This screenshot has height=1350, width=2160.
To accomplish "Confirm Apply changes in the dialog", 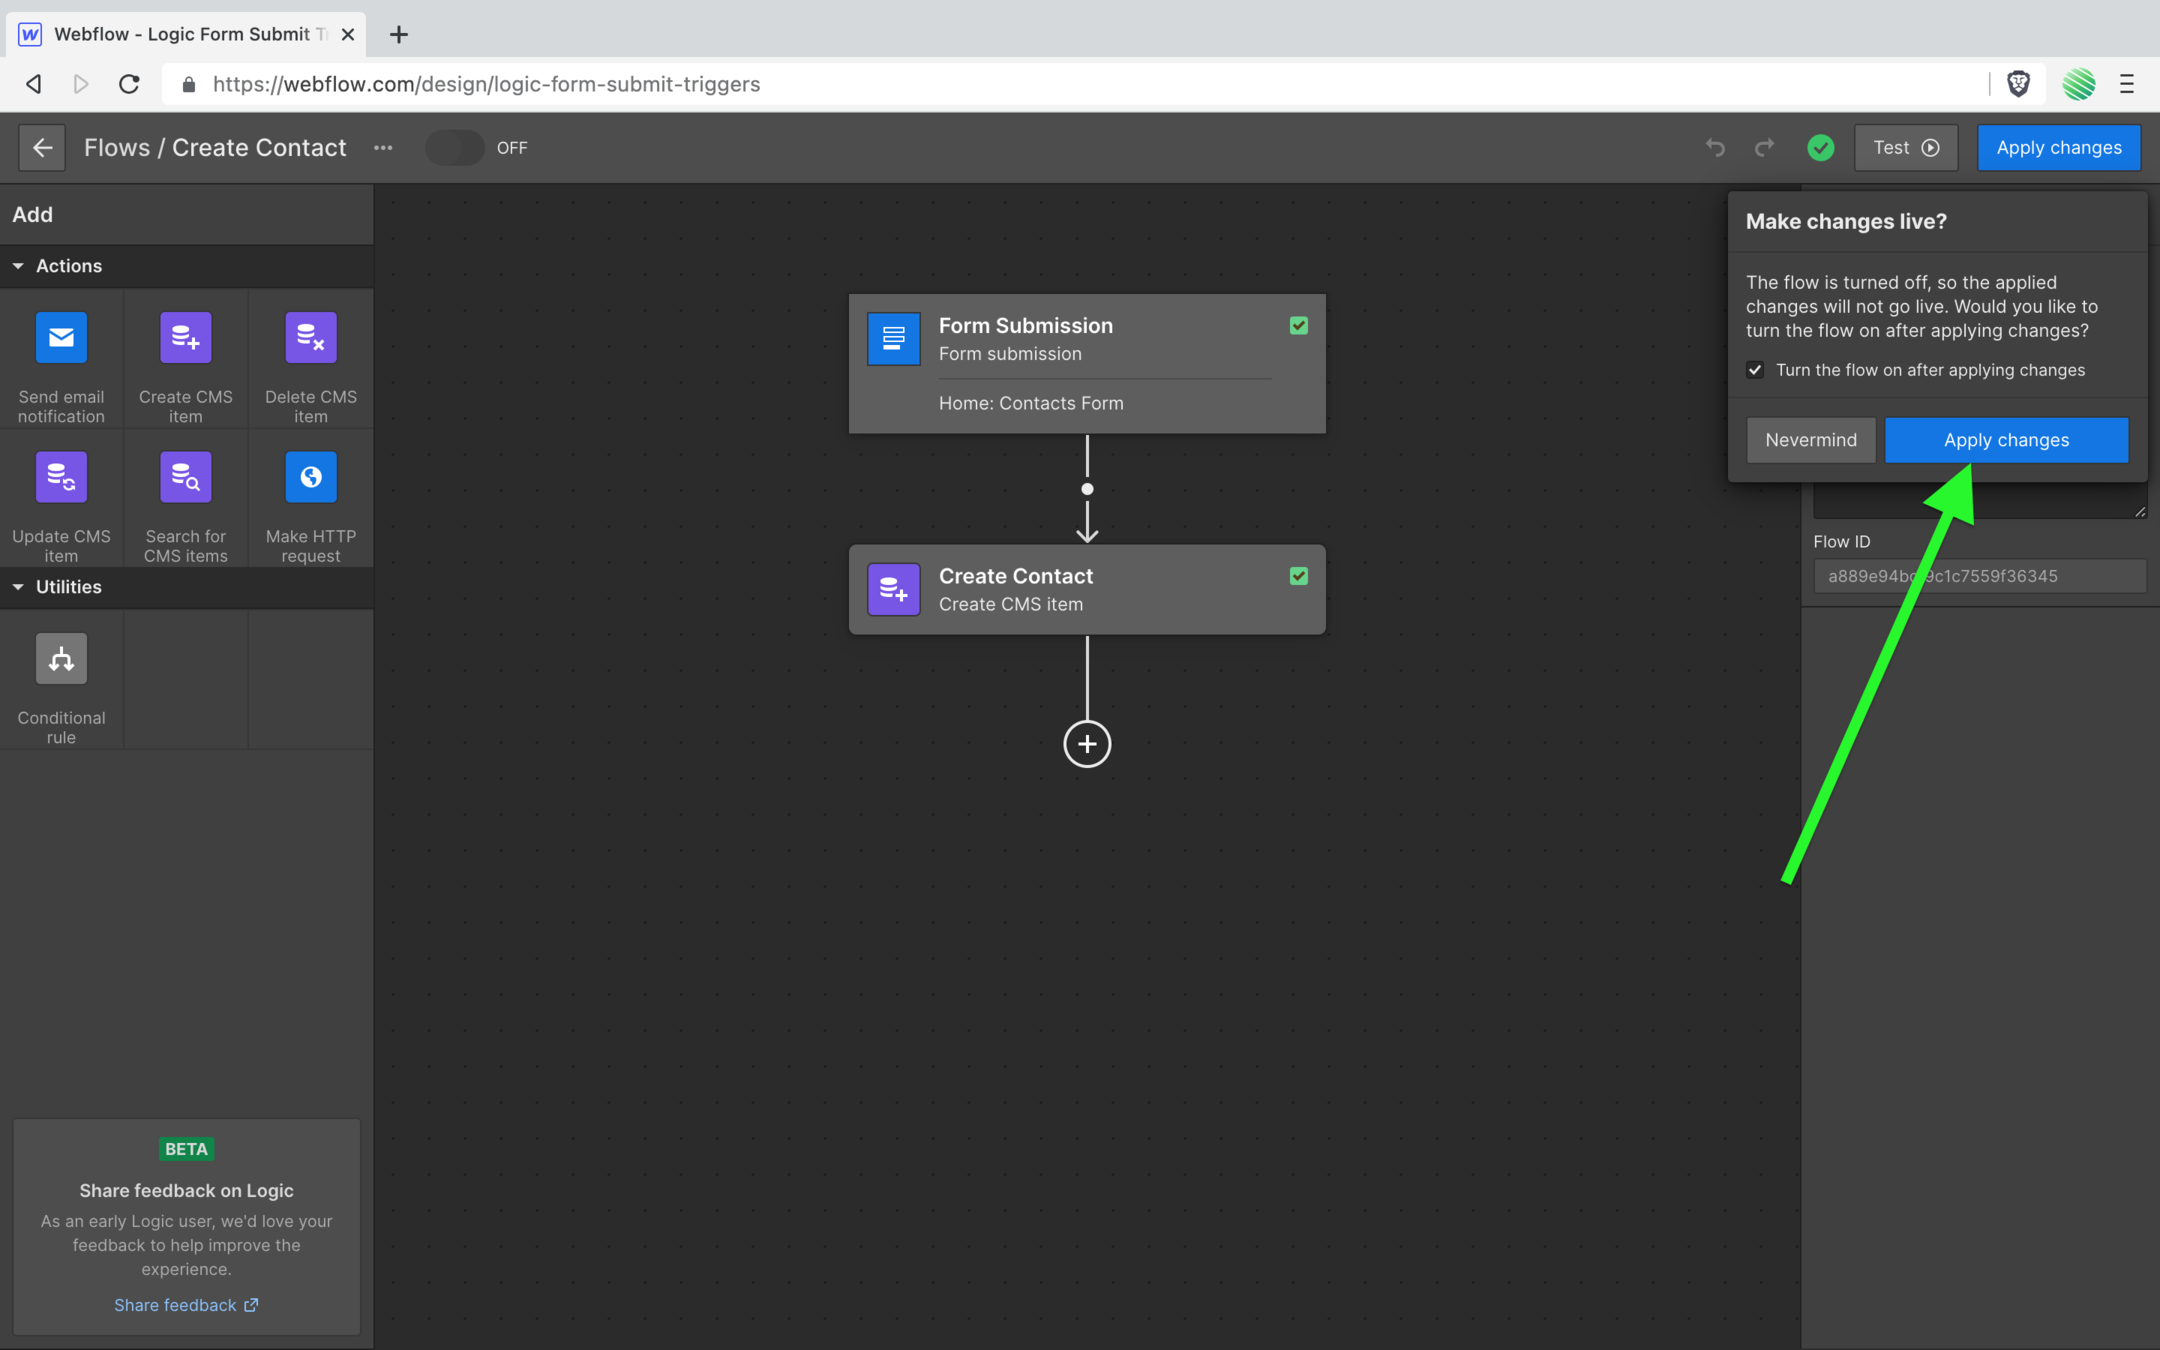I will [x=2006, y=440].
